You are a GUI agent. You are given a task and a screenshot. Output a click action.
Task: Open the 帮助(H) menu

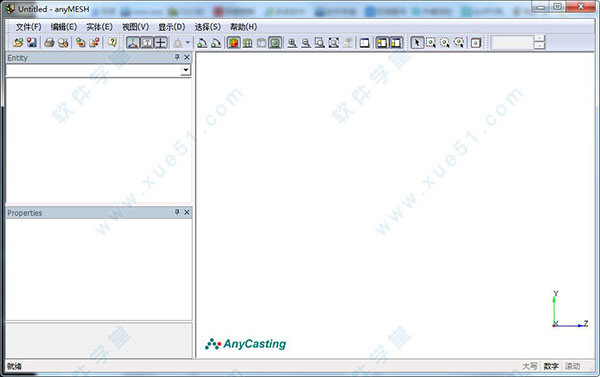(243, 27)
